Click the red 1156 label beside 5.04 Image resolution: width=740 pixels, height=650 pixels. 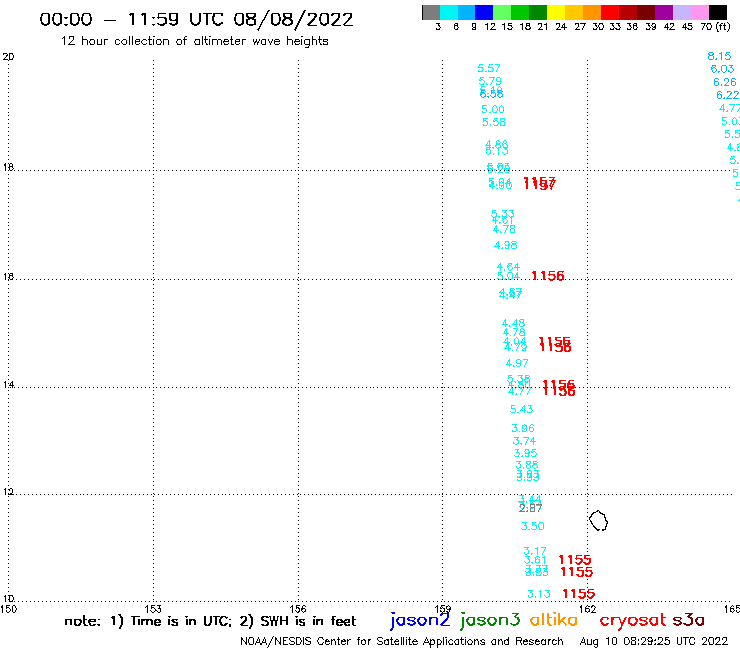point(548,276)
